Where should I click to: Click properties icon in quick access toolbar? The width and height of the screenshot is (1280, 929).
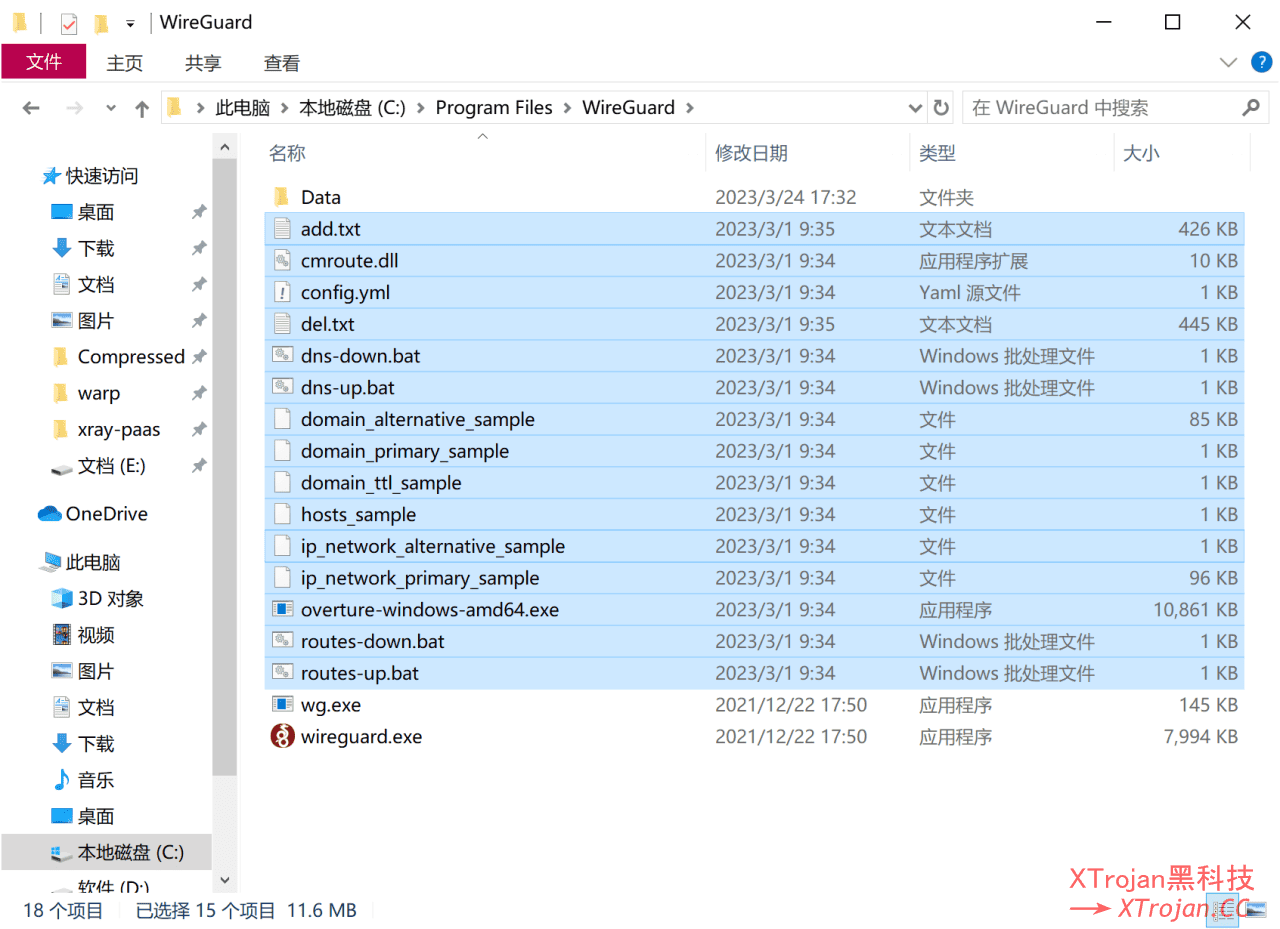tap(68, 23)
